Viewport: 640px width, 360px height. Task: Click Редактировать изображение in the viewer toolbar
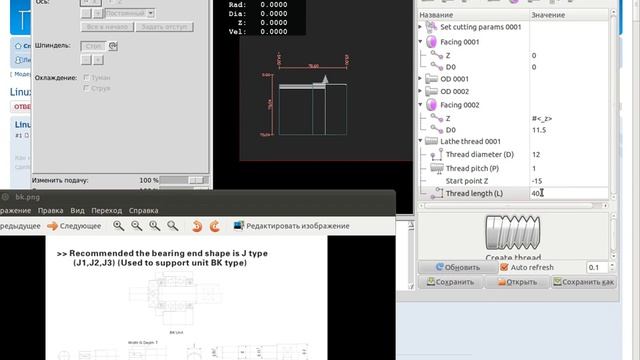point(292,226)
